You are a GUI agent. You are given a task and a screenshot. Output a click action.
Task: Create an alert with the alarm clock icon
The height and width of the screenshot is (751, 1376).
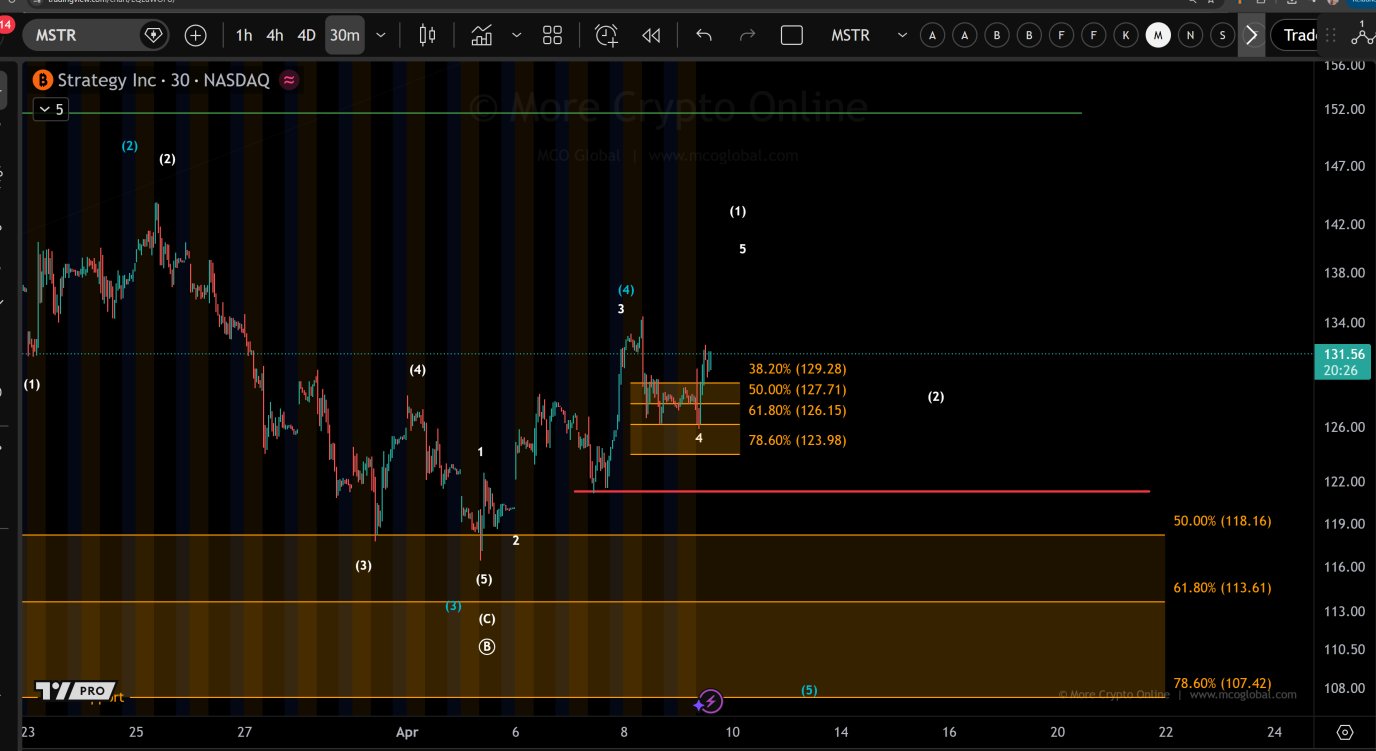[607, 36]
